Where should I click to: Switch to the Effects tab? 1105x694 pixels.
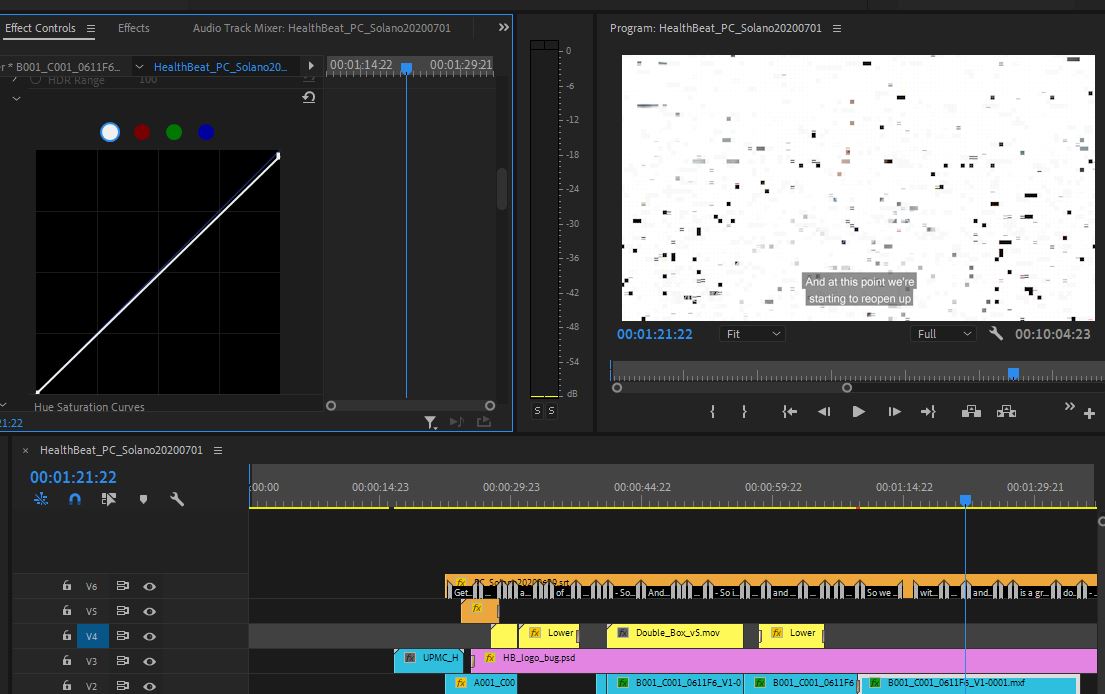click(x=133, y=28)
